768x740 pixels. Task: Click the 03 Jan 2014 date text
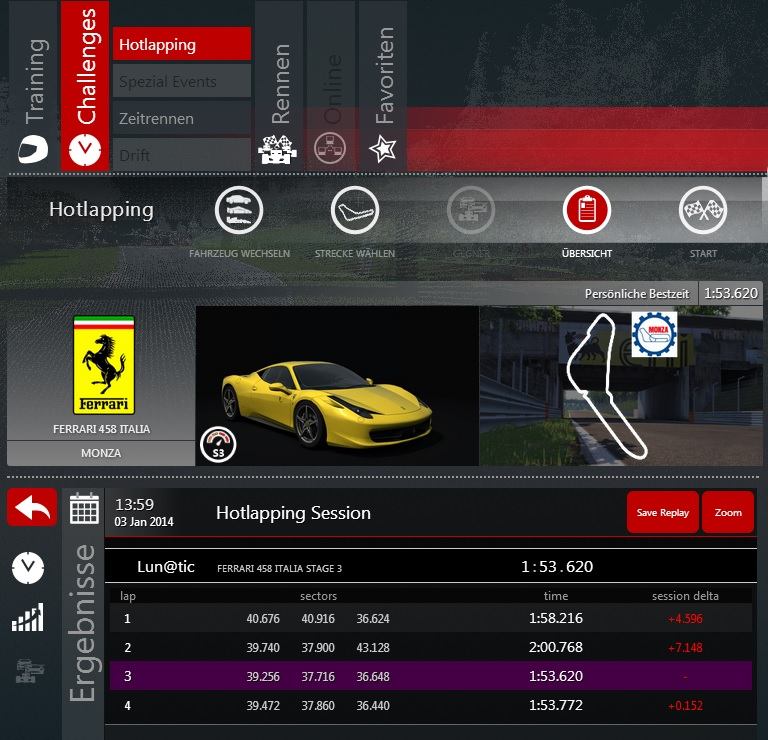144,522
